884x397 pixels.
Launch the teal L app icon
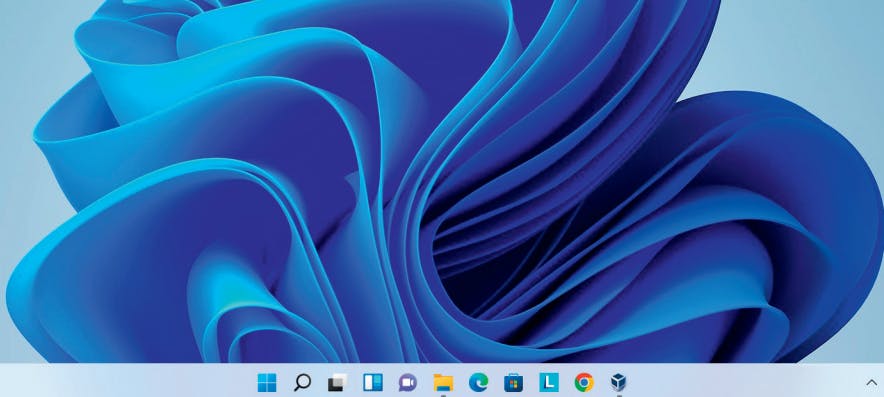[549, 382]
